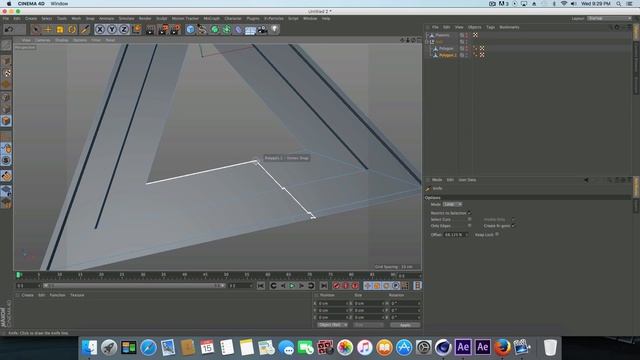Go to start of timeline button

[x=260, y=286]
